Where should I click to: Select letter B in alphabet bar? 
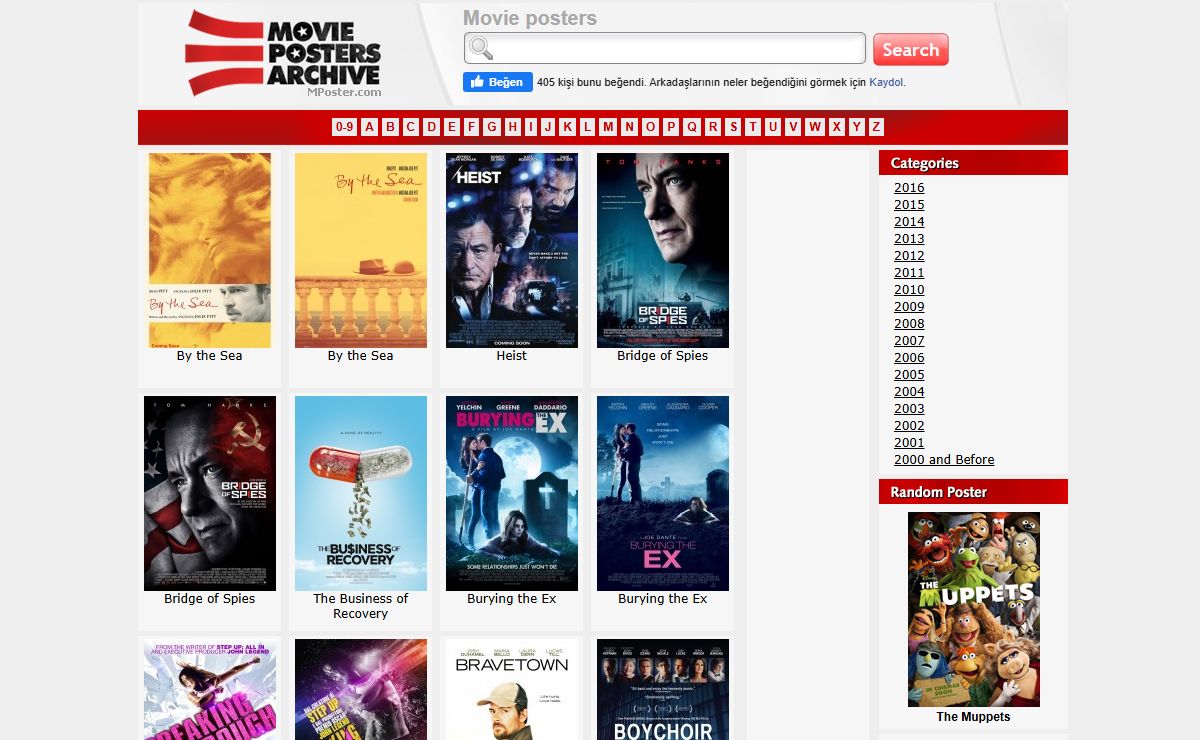click(x=390, y=127)
